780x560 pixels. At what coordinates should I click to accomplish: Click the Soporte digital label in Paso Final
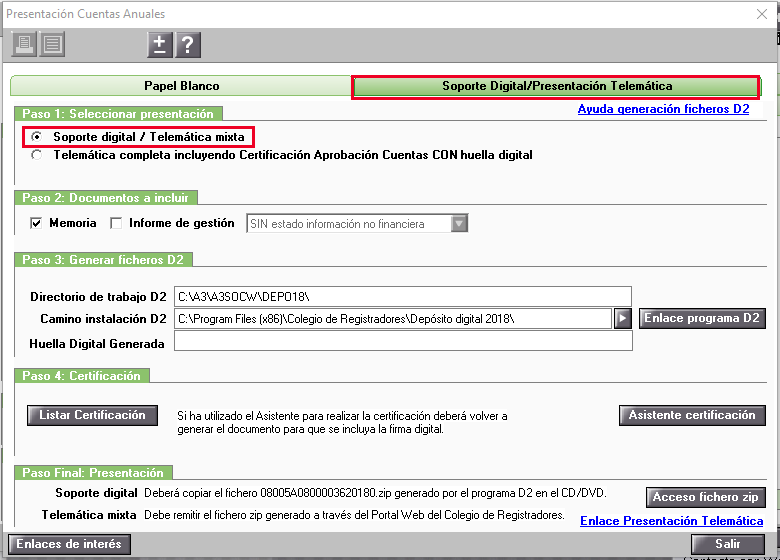97,493
